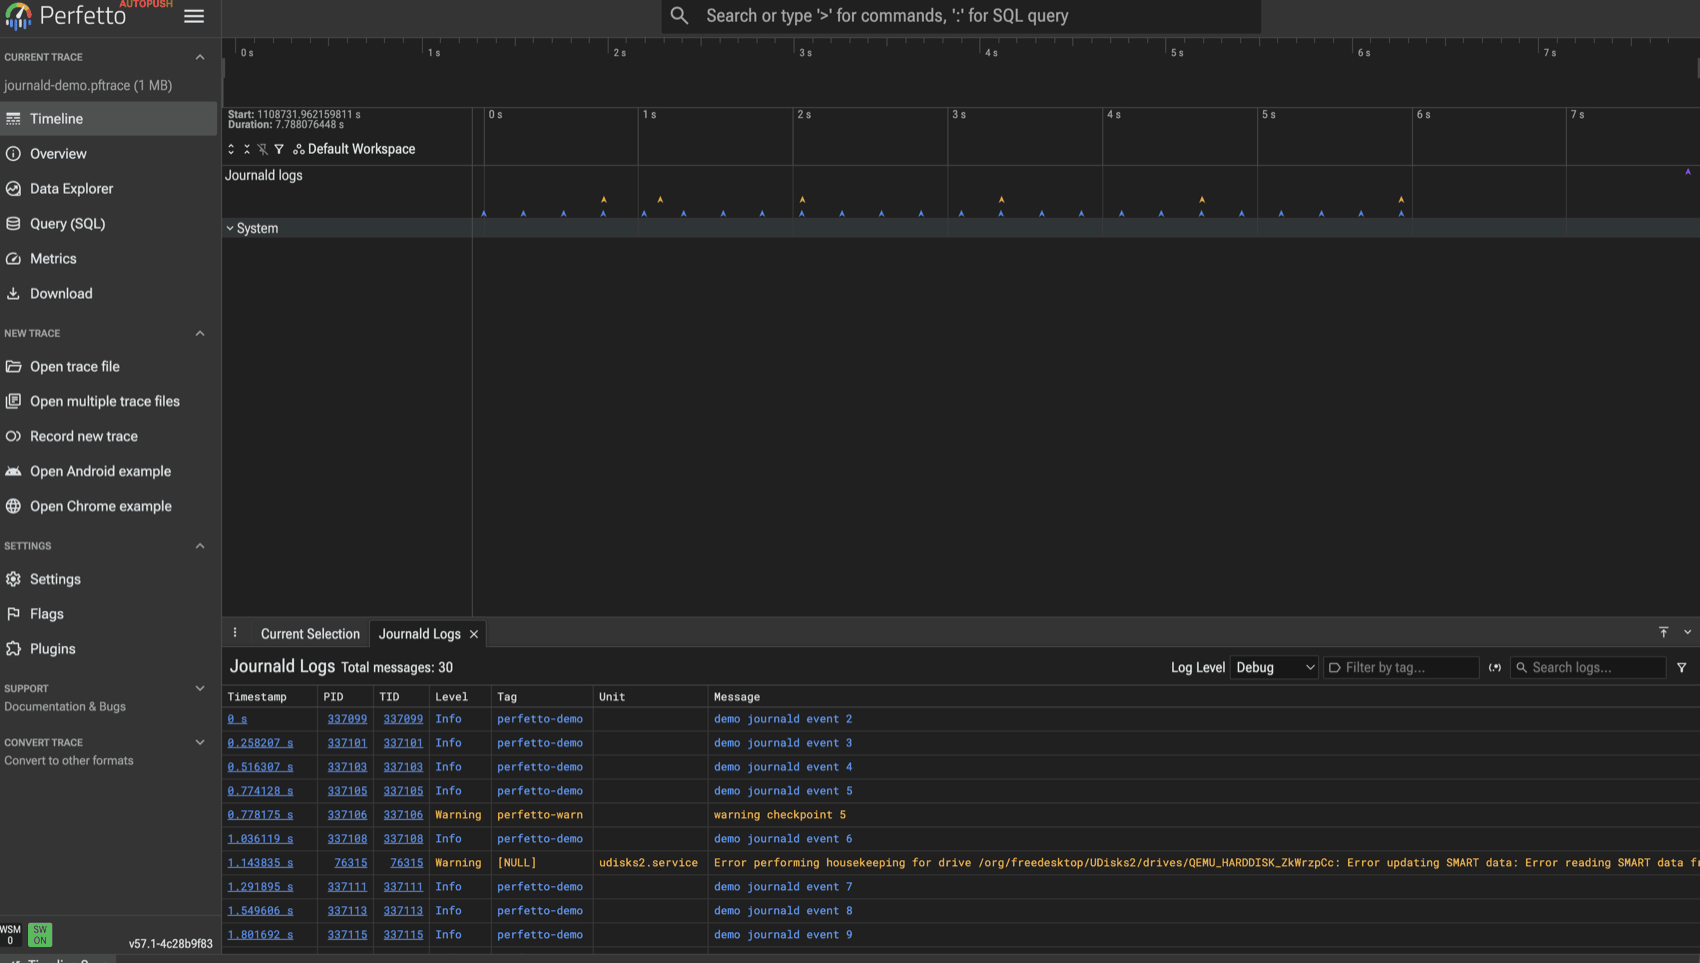Screen dimensions: 1700x963
Task: Click timestamp link 1.143835 s
Action: pyautogui.click(x=260, y=863)
